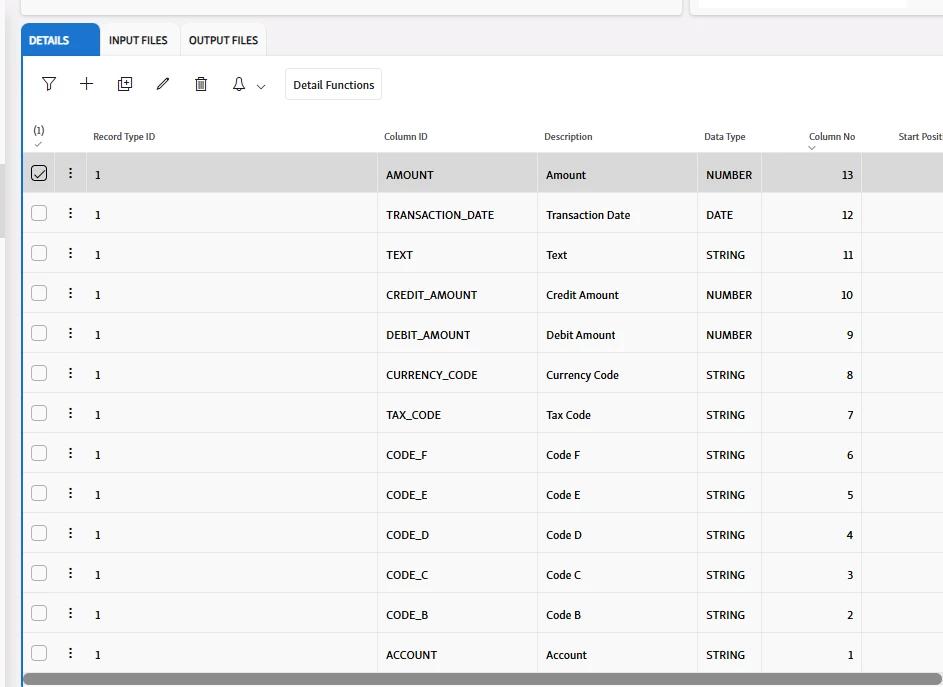Open row menu for CODE_F
The height and width of the screenshot is (687, 943).
(x=70, y=453)
